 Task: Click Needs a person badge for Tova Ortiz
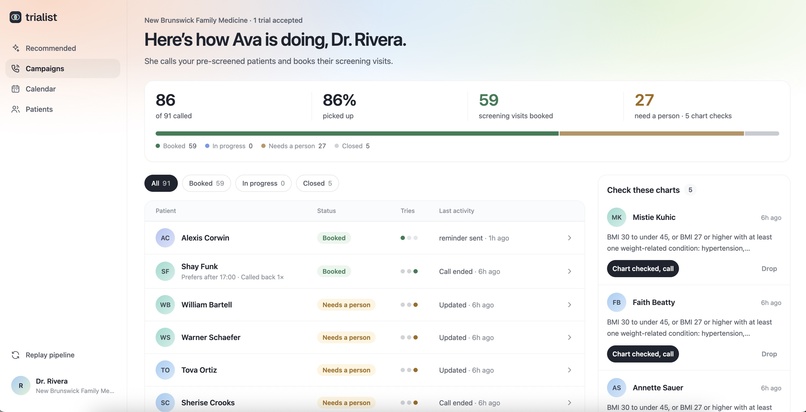(346, 370)
